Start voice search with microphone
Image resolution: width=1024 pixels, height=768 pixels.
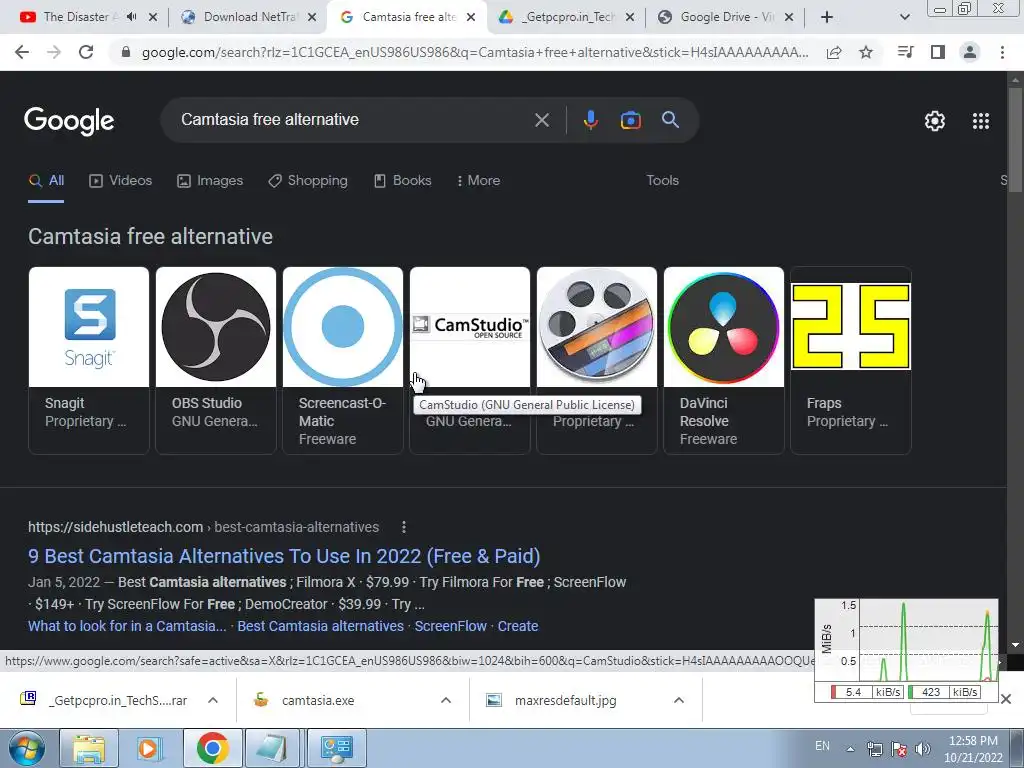[590, 120]
